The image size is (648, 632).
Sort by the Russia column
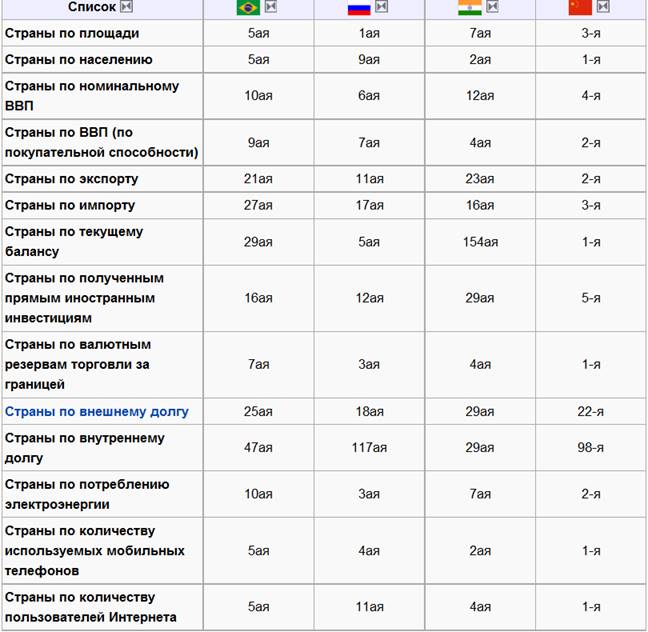coord(381,7)
